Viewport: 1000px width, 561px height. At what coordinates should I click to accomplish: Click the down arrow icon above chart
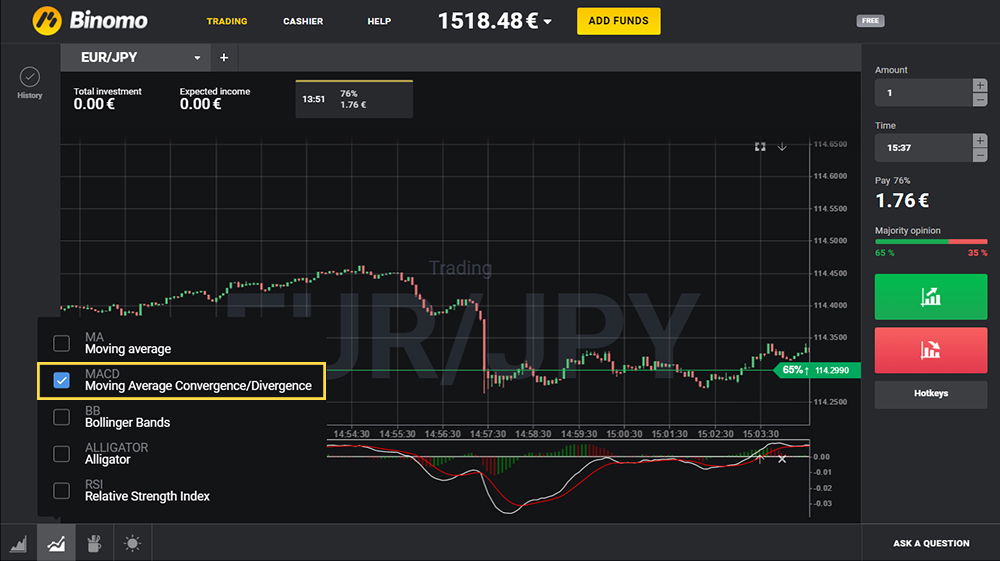782,147
